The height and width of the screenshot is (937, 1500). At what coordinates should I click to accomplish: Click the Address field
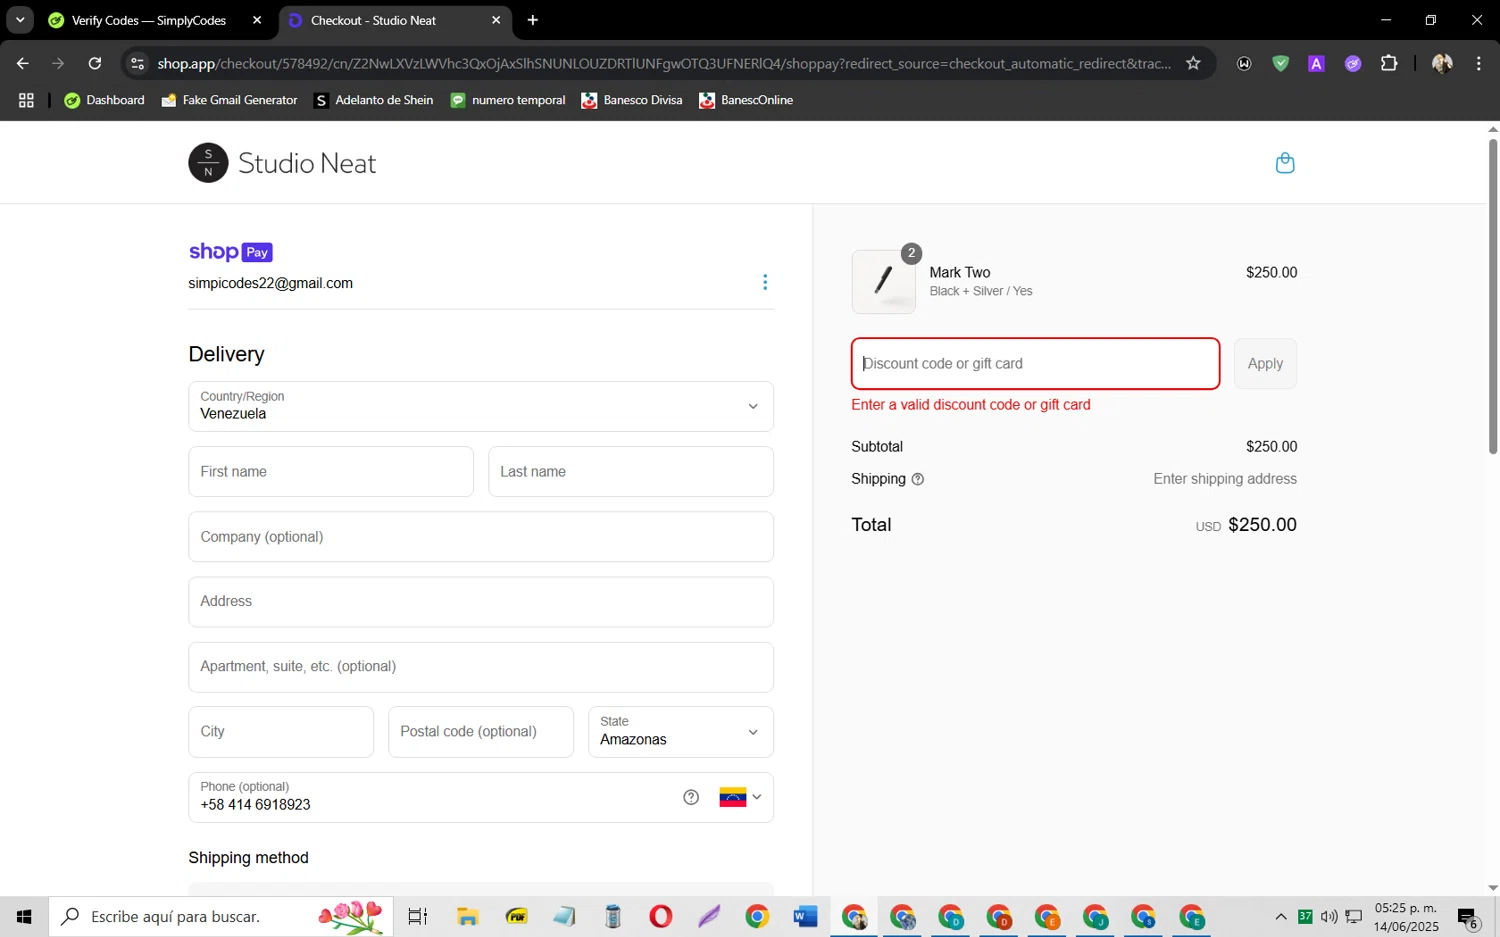(x=481, y=602)
